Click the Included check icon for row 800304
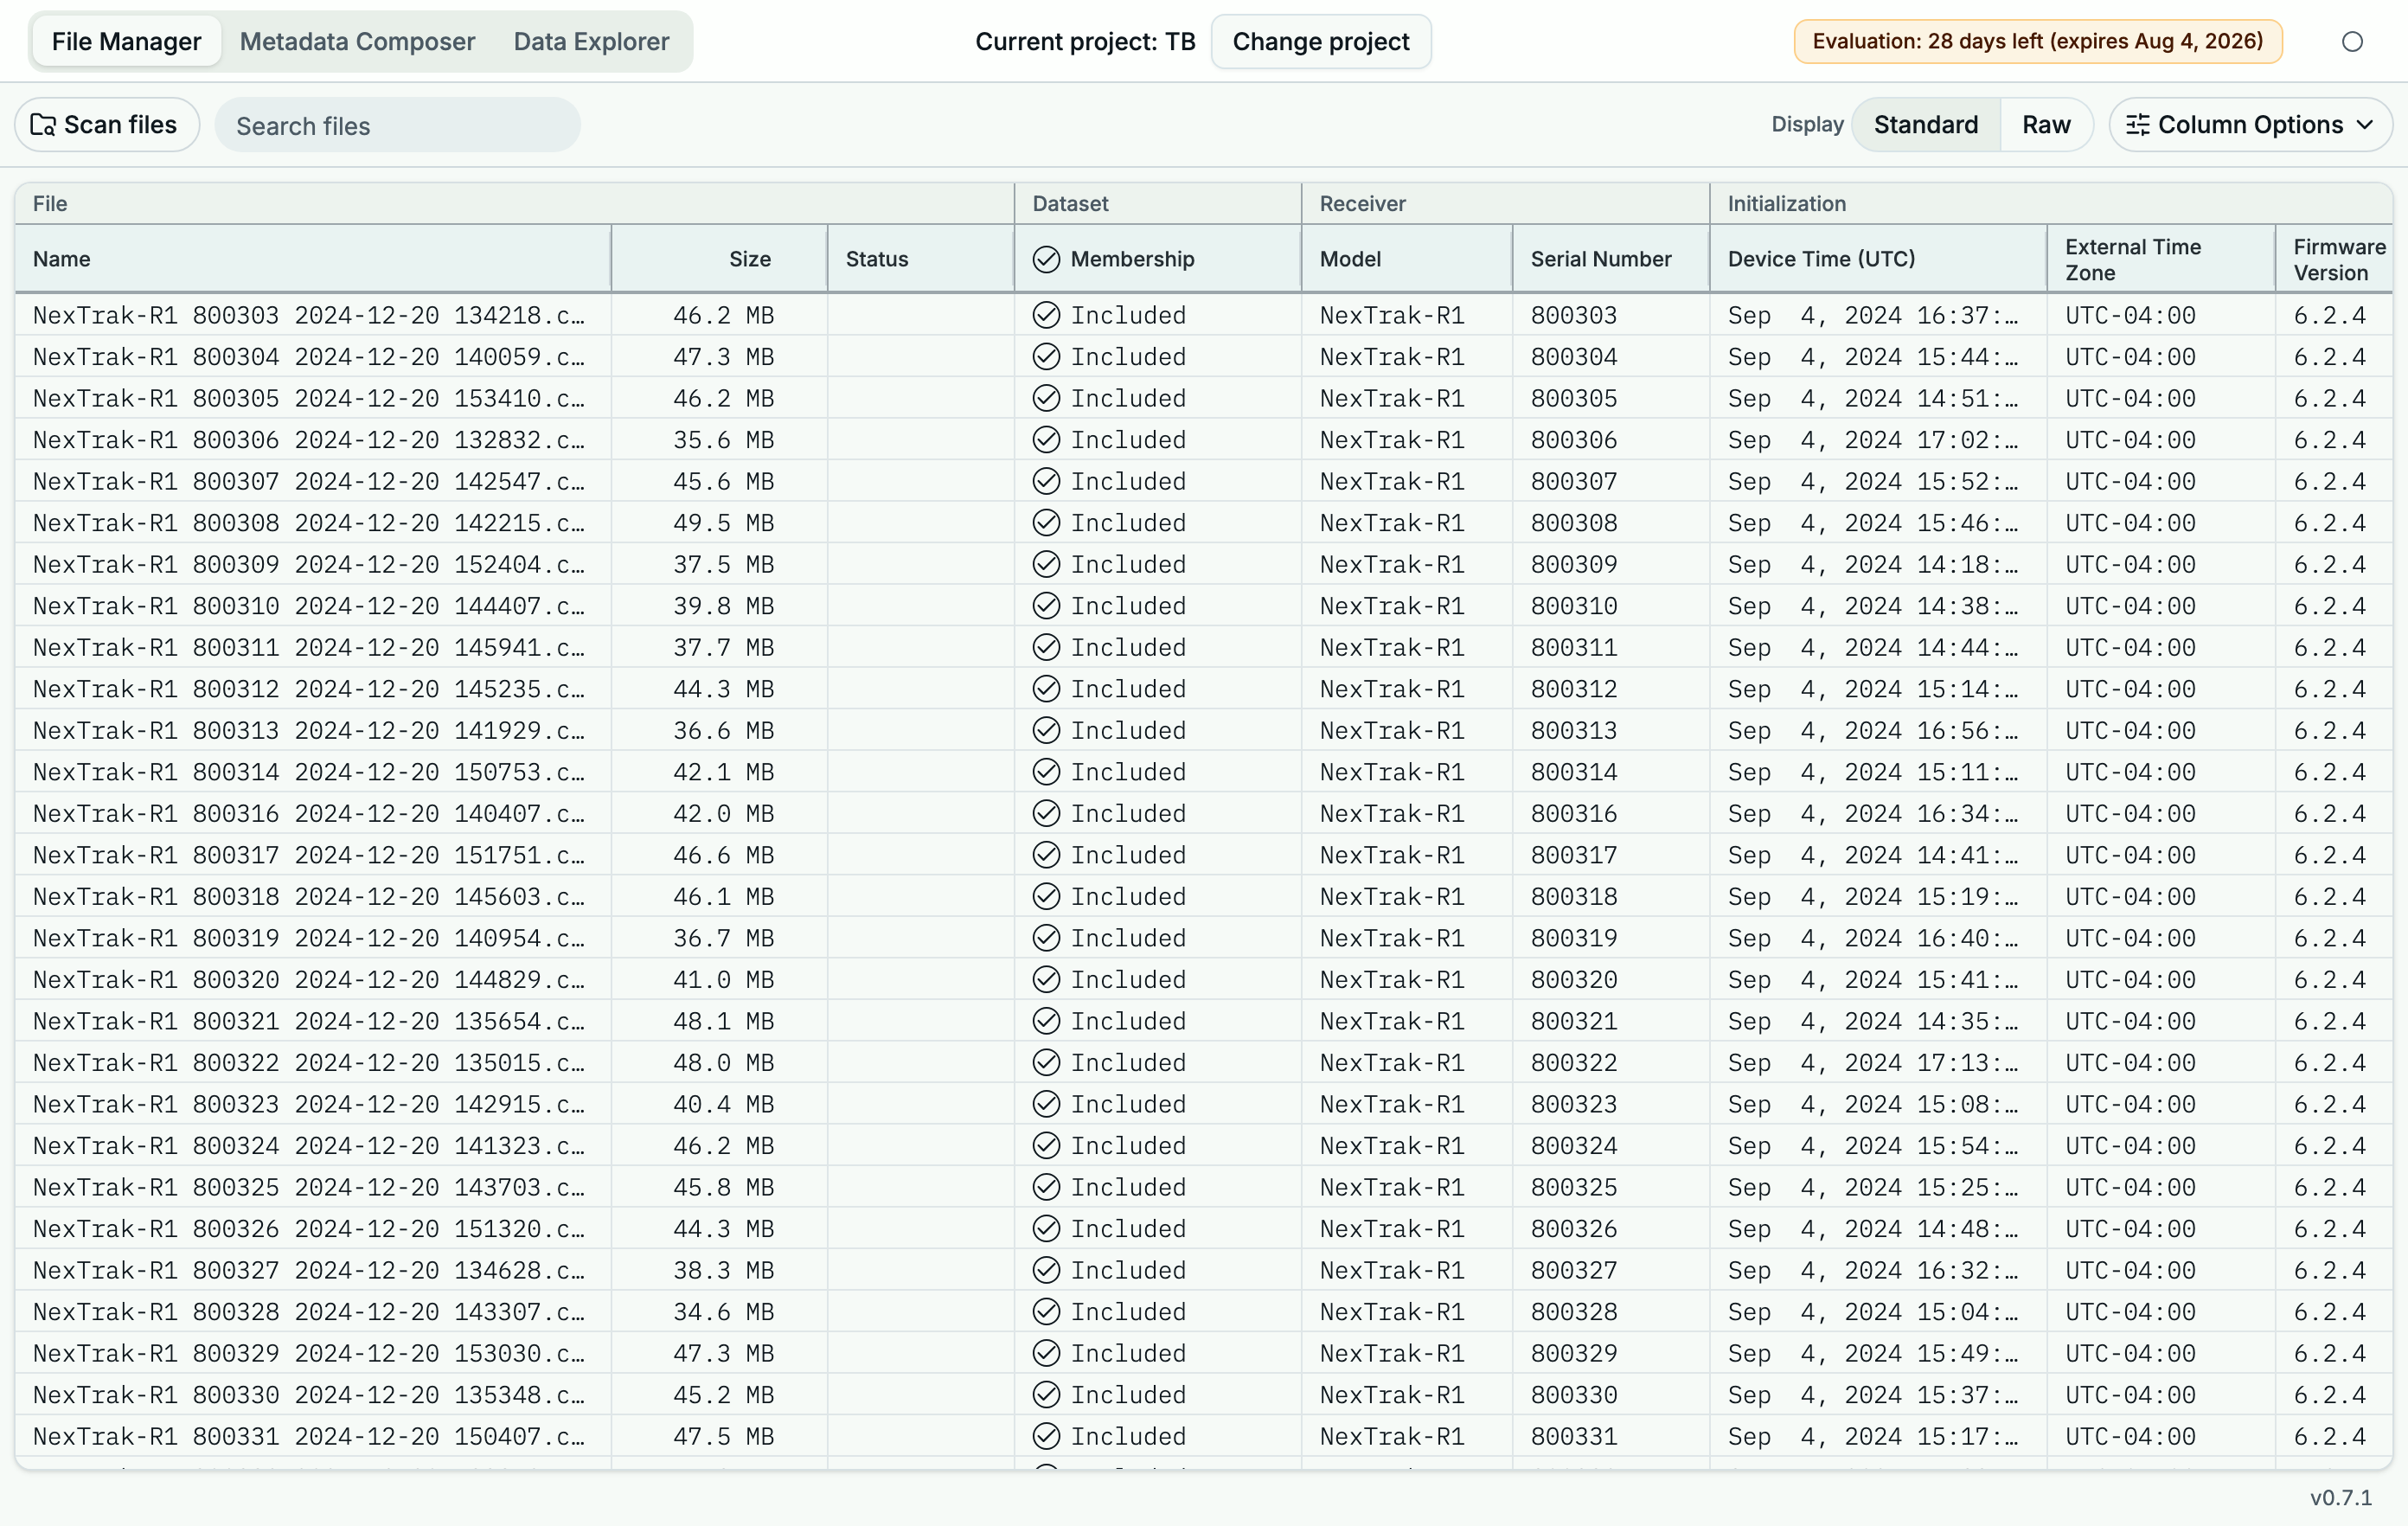 1046,357
